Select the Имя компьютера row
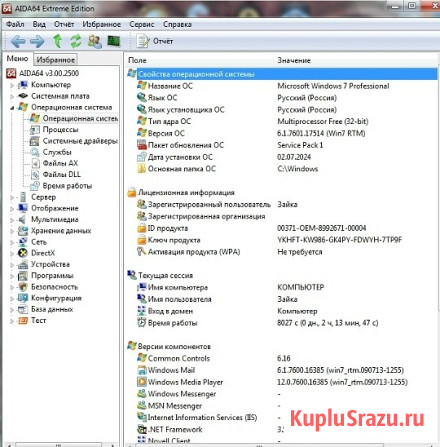 pyautogui.click(x=282, y=287)
